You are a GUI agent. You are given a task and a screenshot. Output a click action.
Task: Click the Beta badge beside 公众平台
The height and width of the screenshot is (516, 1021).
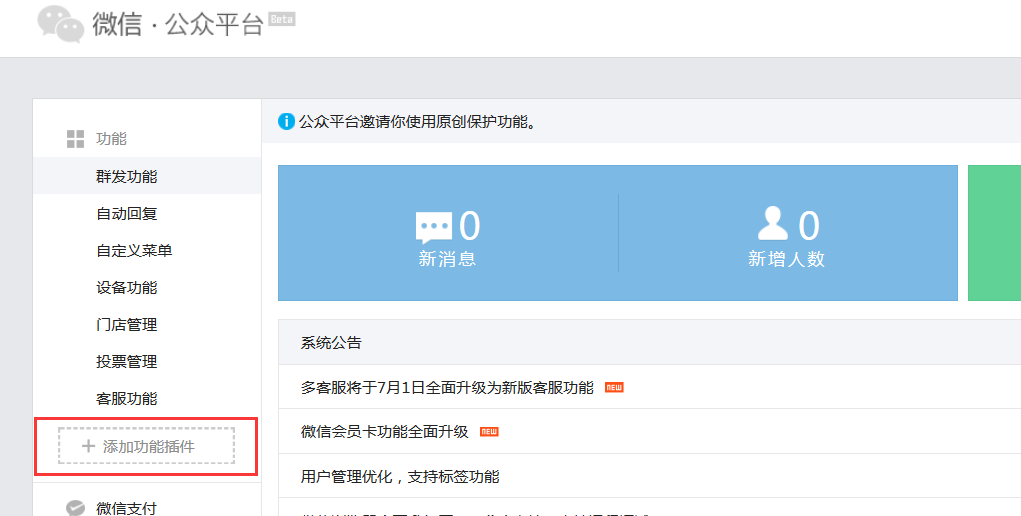coord(282,19)
